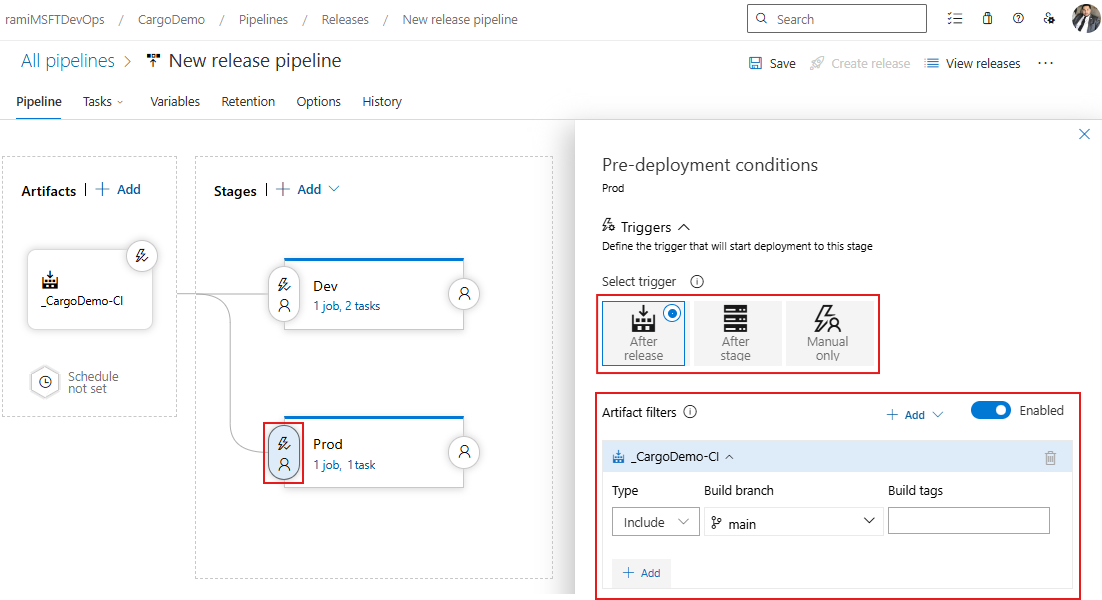Click the View releases button

972,63
